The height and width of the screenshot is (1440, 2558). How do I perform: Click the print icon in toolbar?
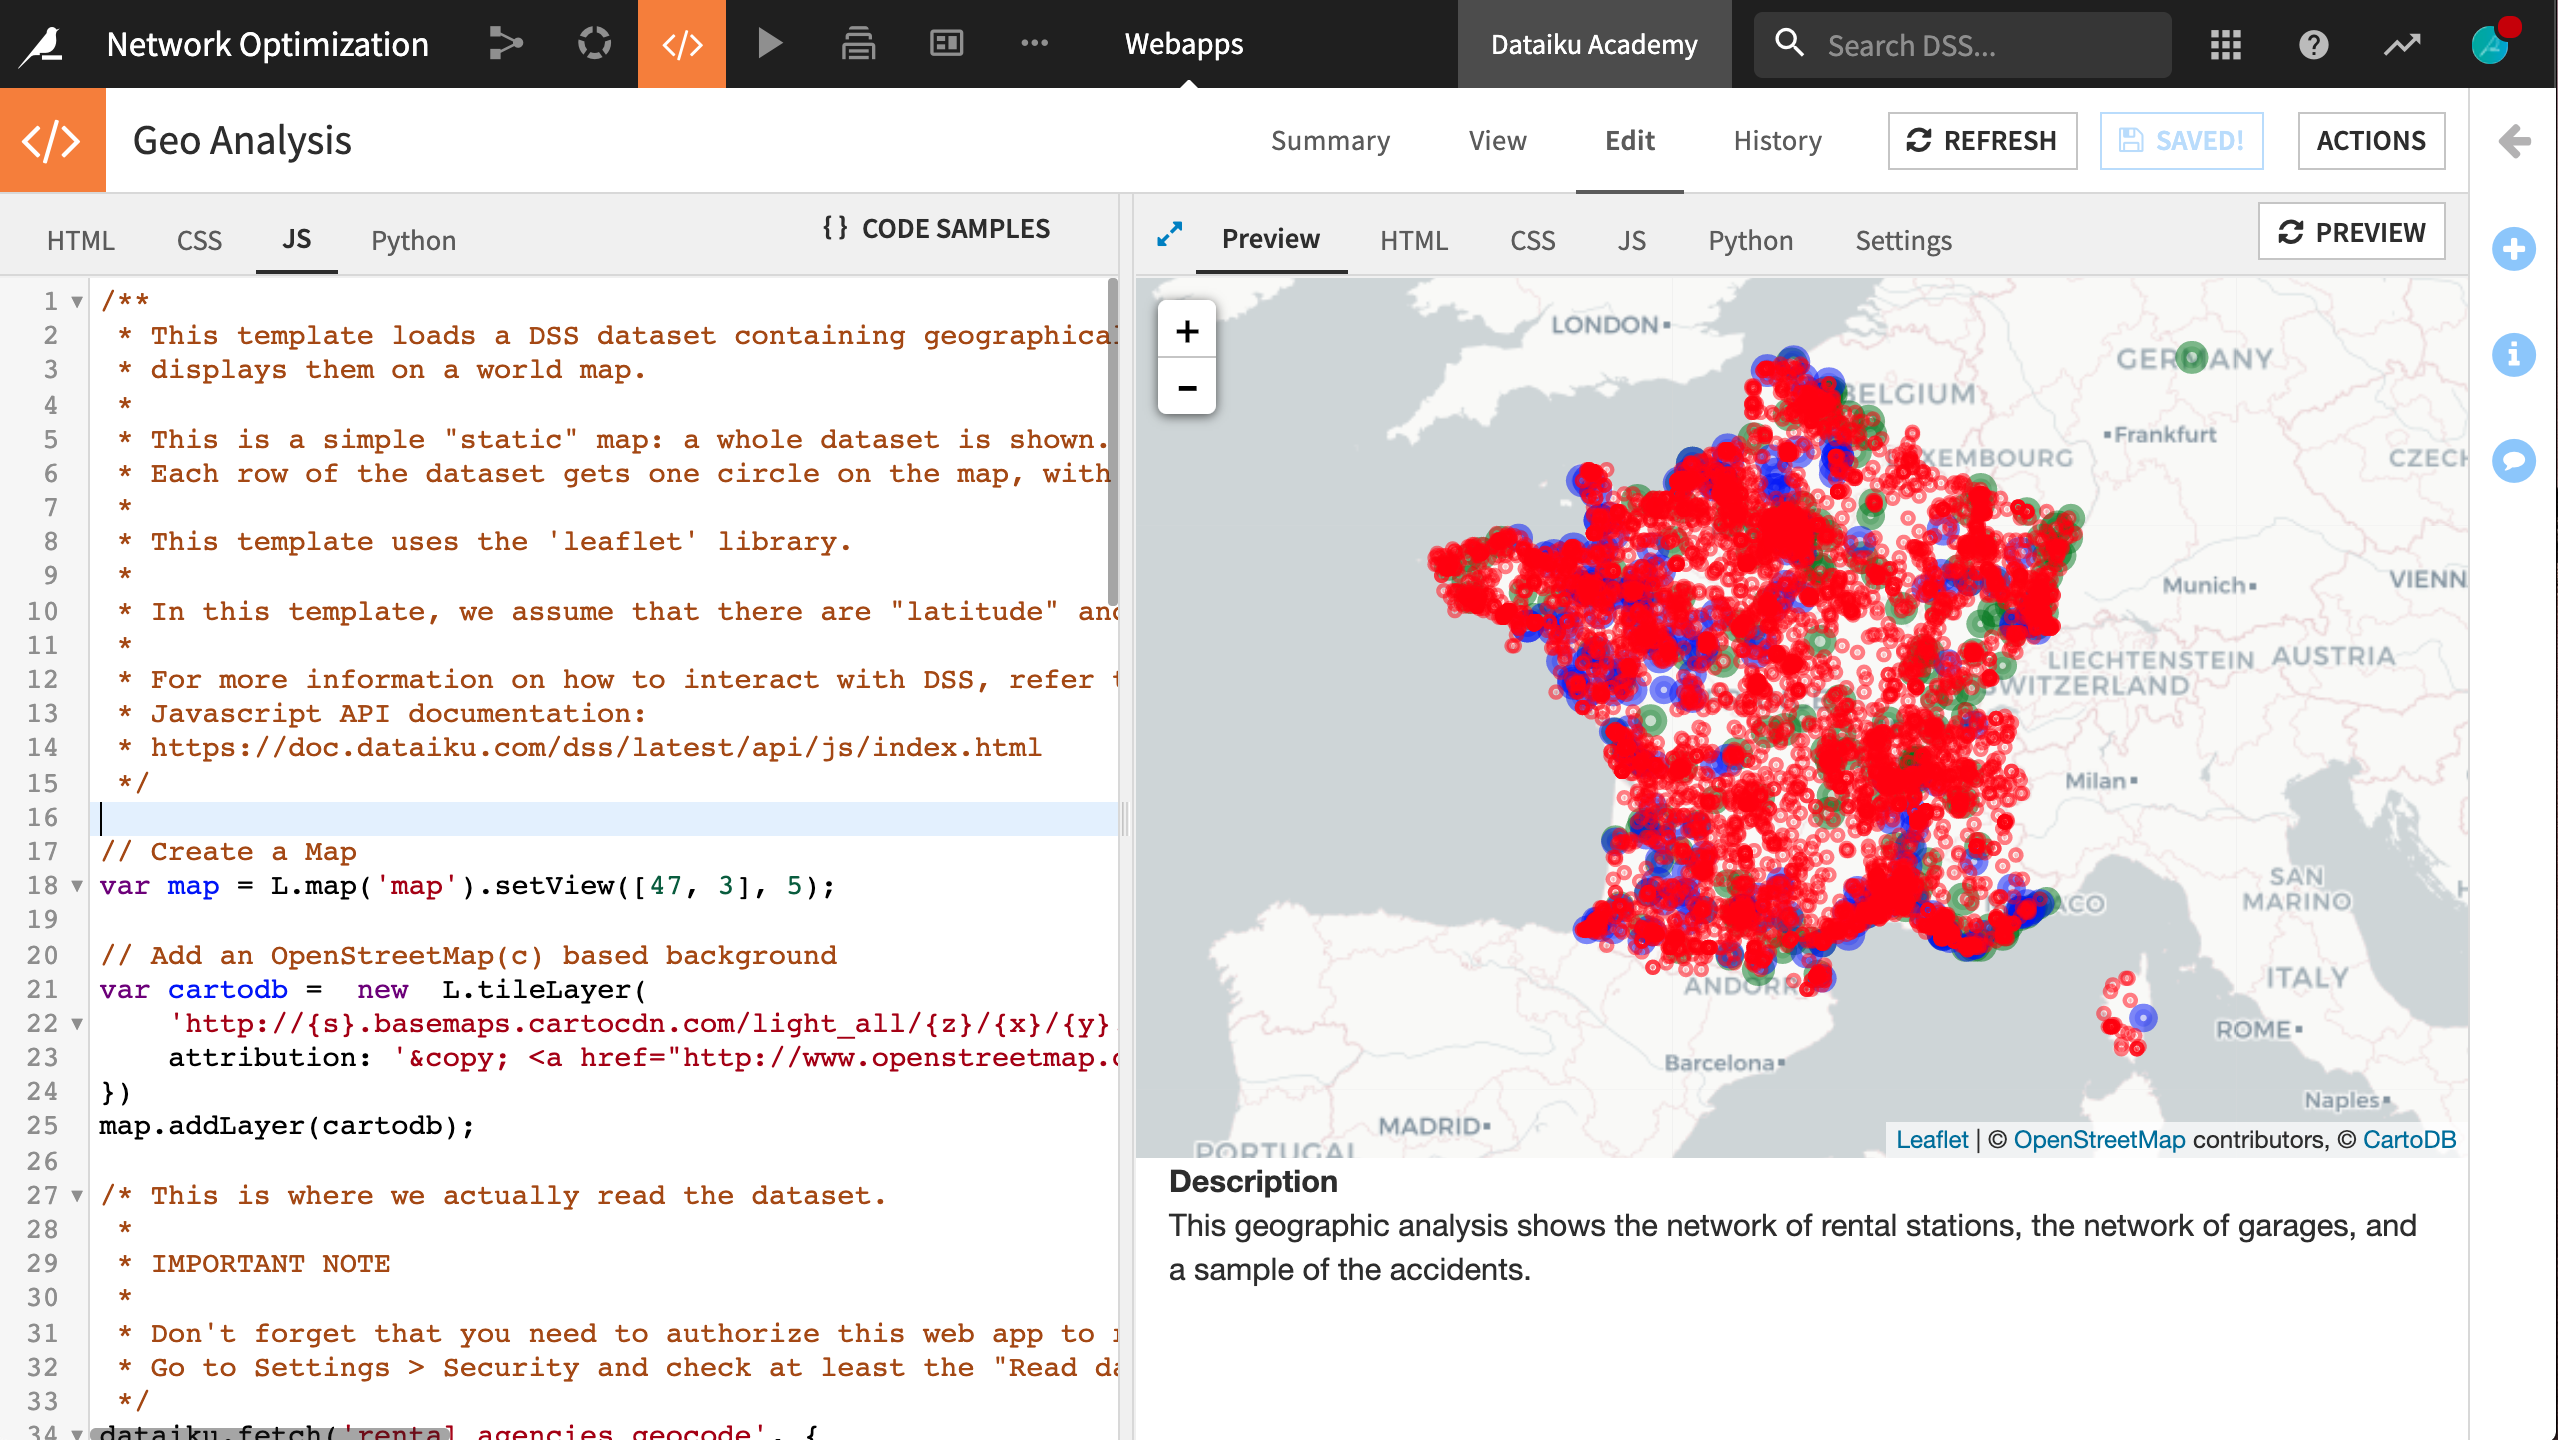[857, 44]
